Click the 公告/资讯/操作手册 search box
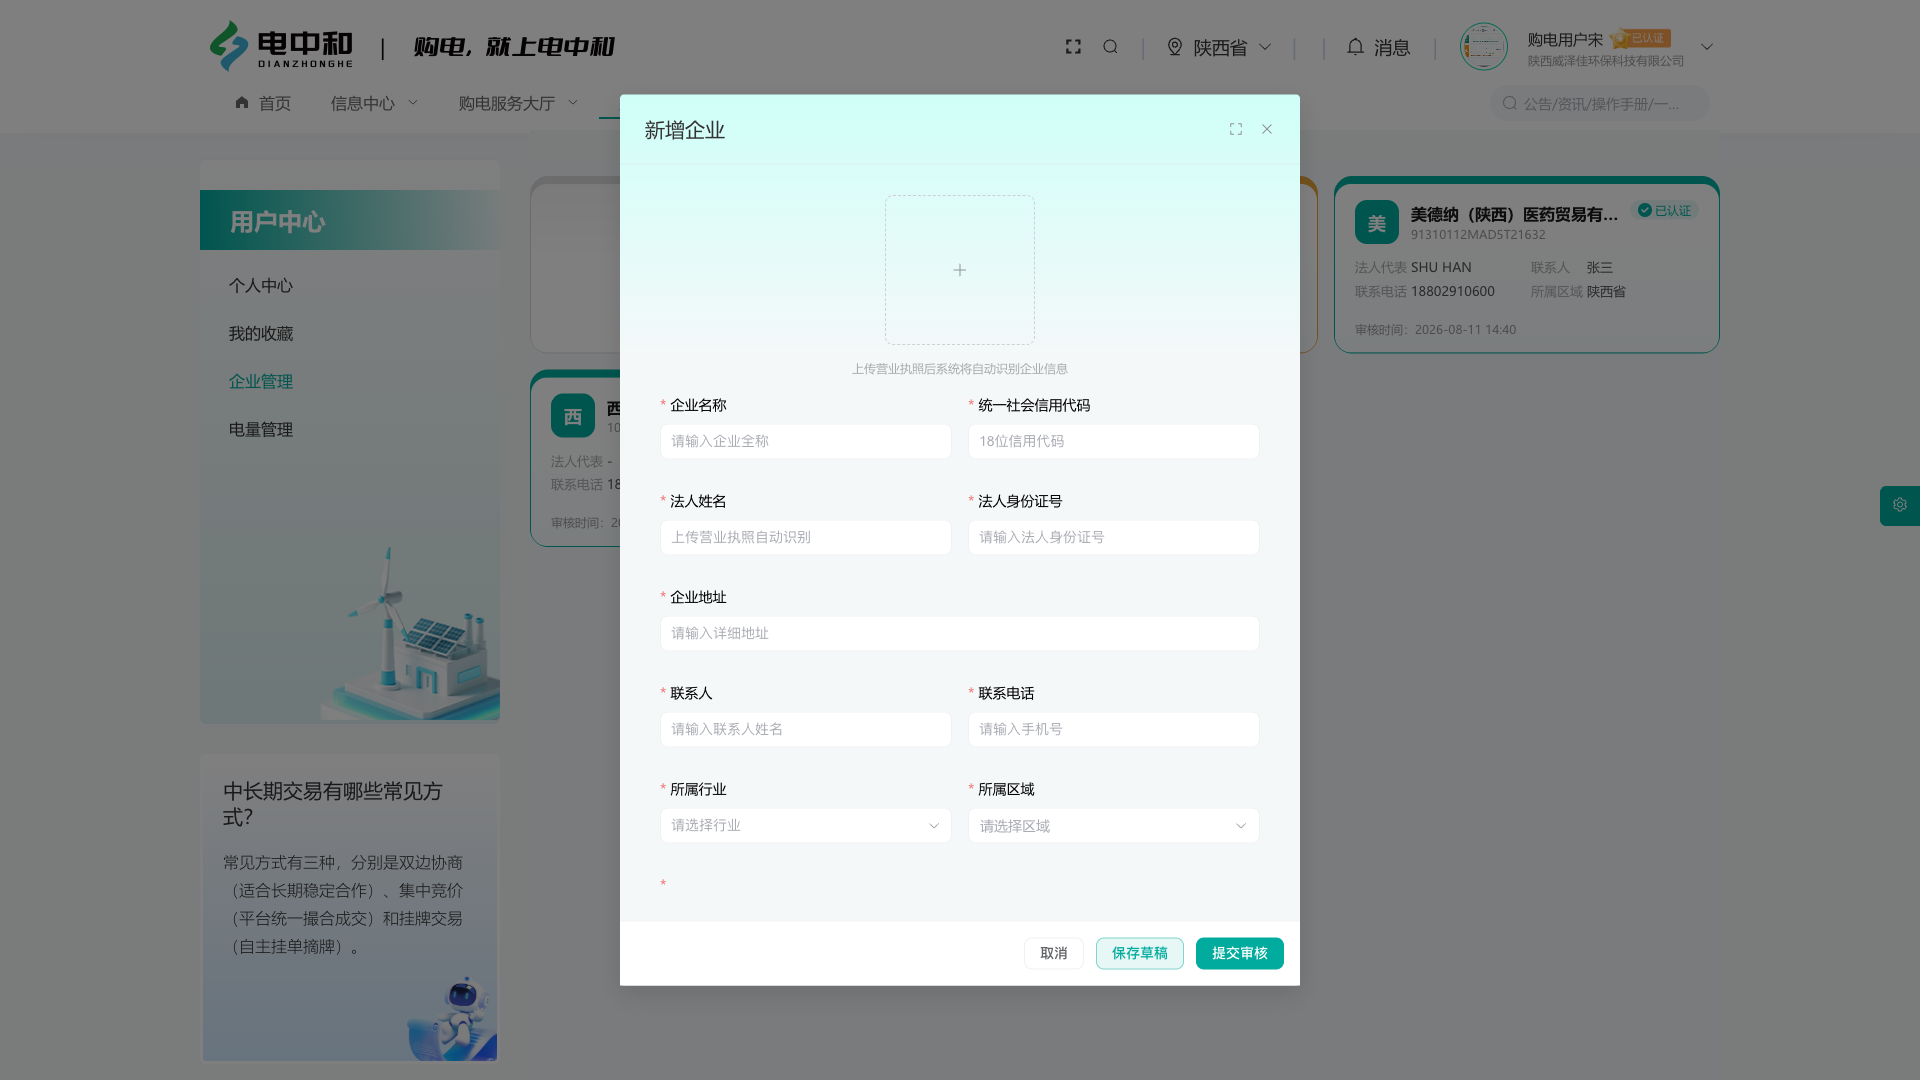 tap(1600, 103)
